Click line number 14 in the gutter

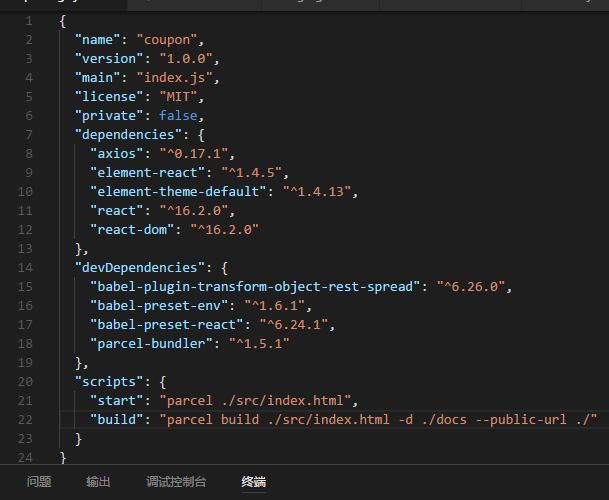[25, 268]
